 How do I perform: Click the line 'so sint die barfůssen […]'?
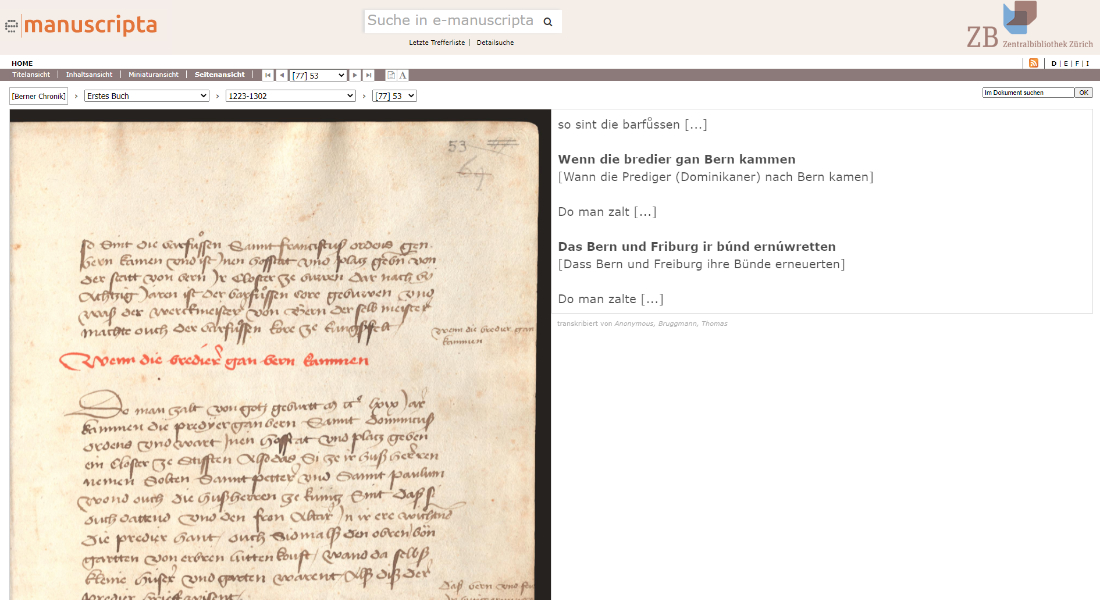pyautogui.click(x=632, y=124)
